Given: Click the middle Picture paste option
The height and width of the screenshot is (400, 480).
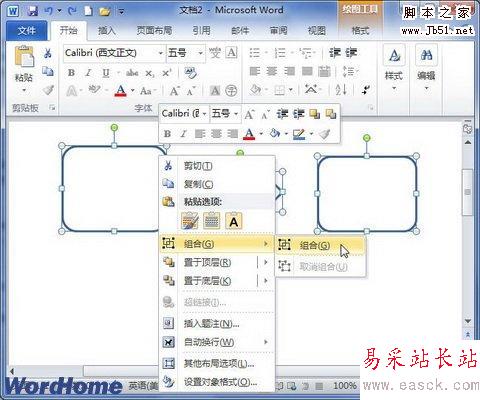Looking at the screenshot, I should (212, 221).
